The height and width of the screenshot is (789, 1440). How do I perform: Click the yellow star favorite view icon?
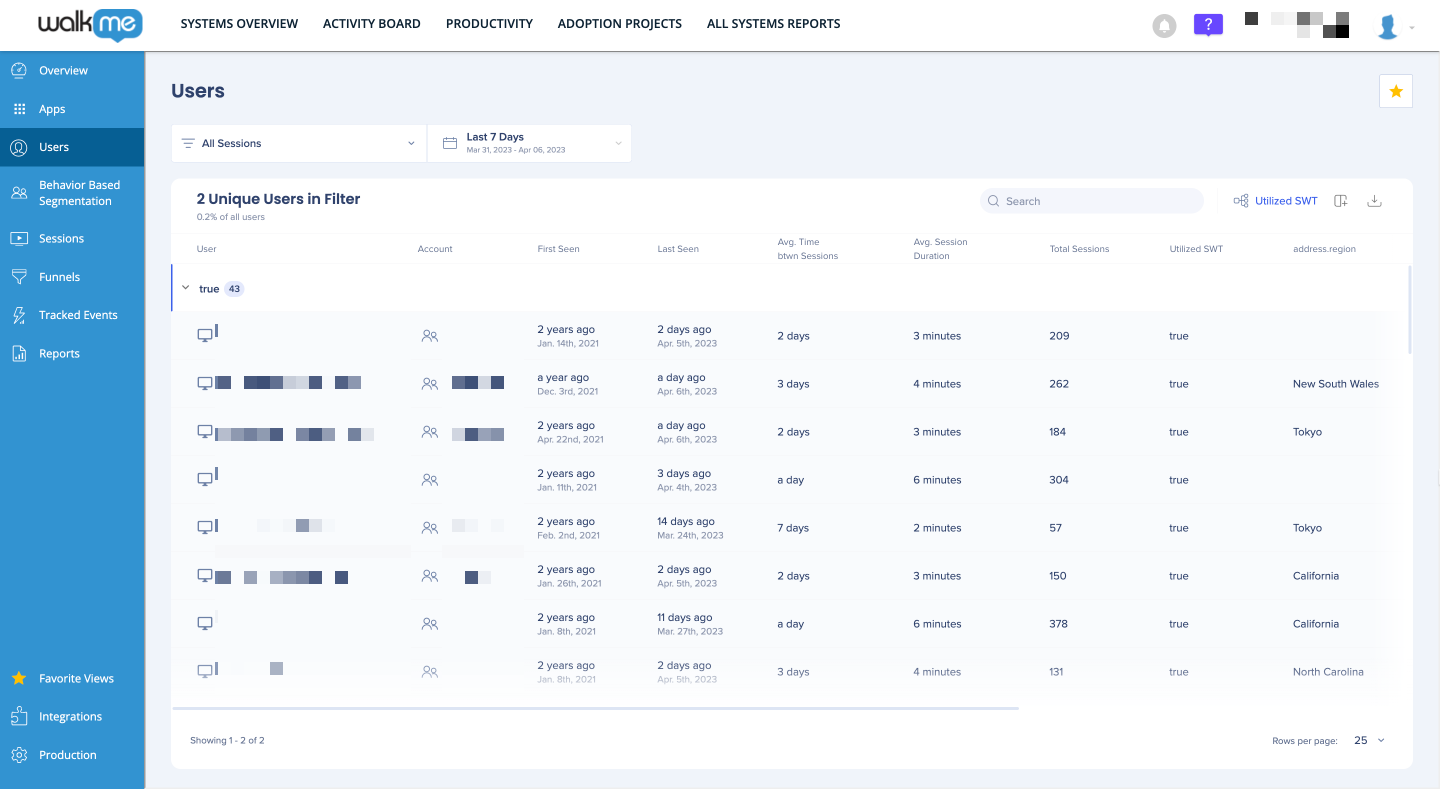click(x=1395, y=90)
